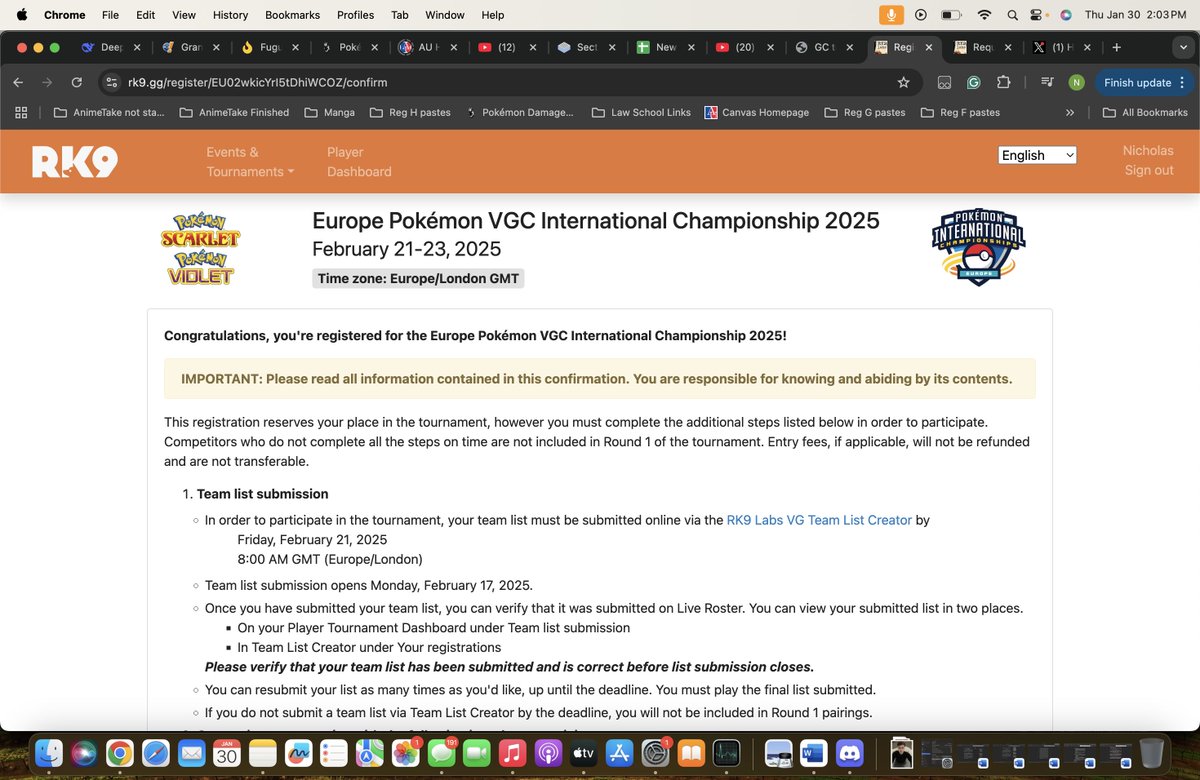Open the History menu in menu bar

(230, 15)
